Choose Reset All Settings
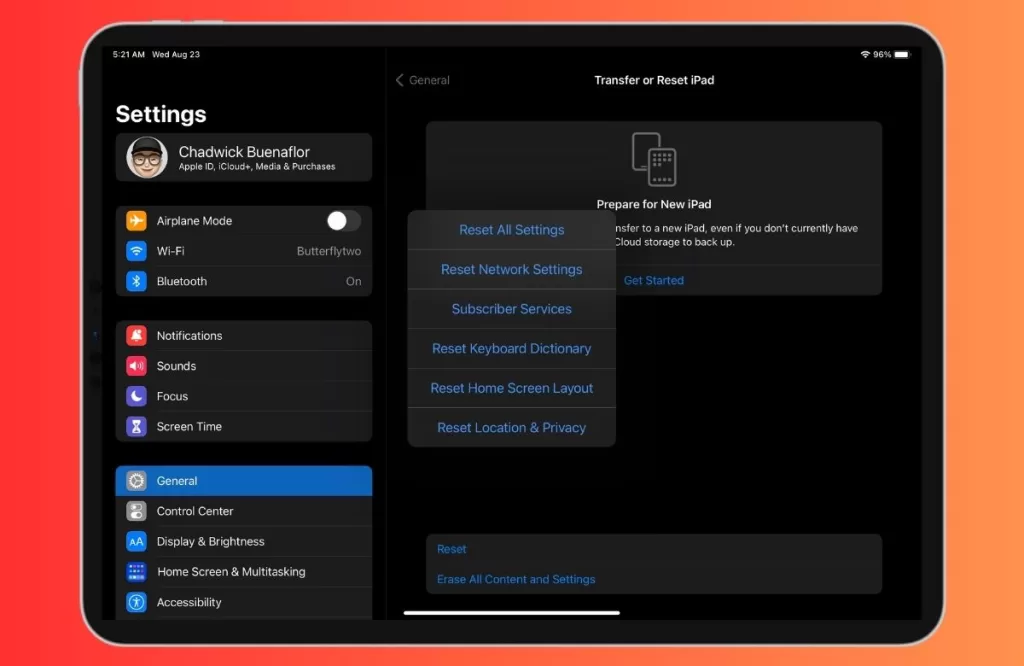 (511, 230)
